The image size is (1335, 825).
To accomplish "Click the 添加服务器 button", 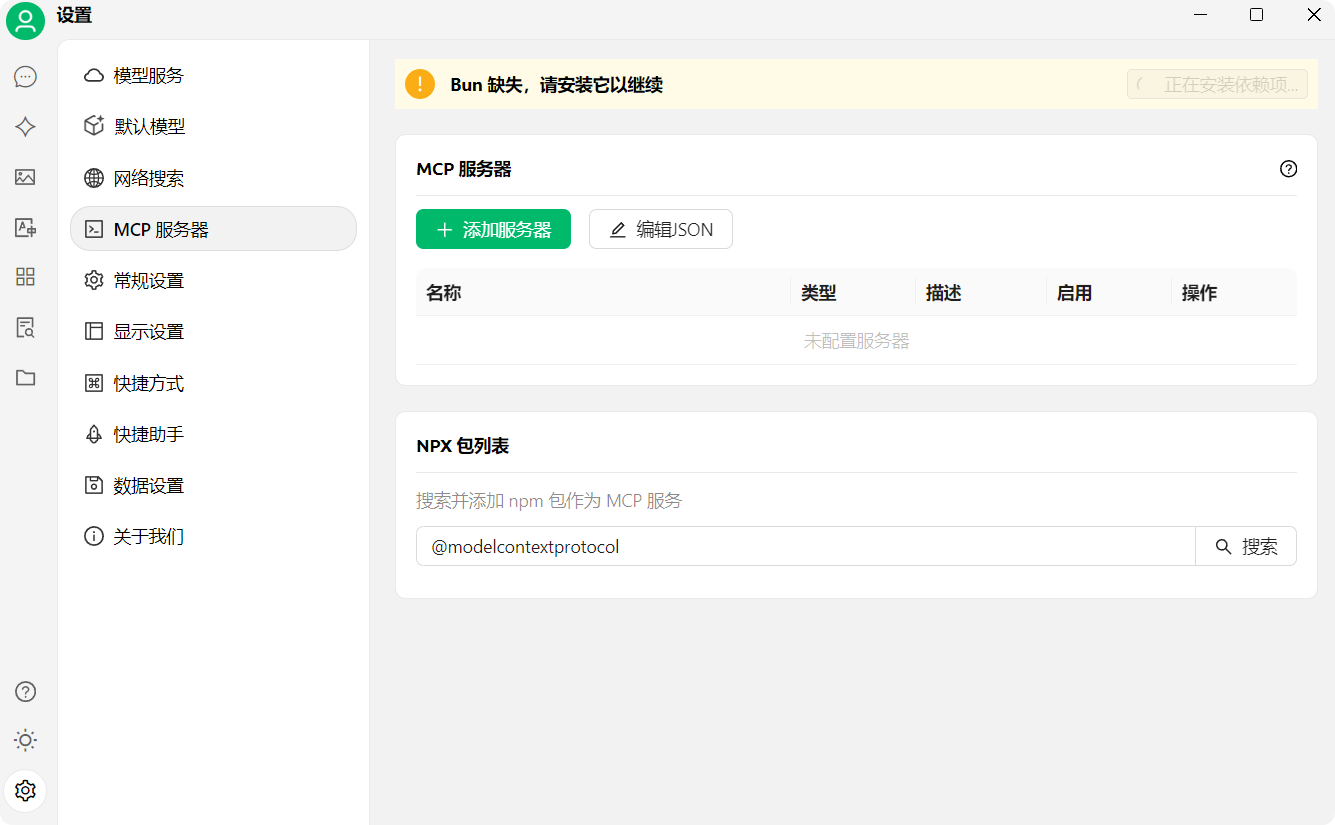I will 493,229.
